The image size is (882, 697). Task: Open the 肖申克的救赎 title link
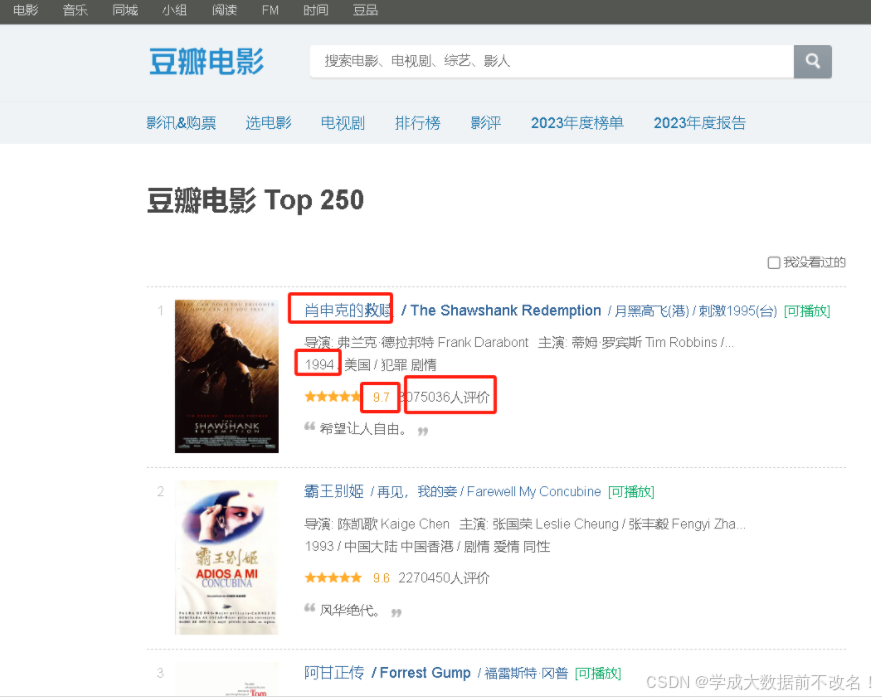[x=347, y=311]
